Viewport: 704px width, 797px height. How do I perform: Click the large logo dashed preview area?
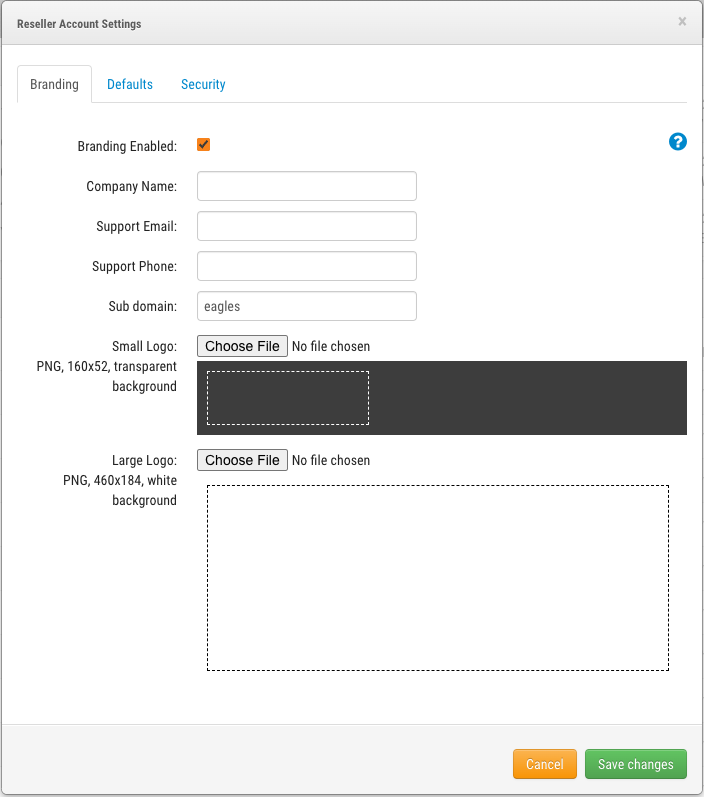tap(437, 577)
